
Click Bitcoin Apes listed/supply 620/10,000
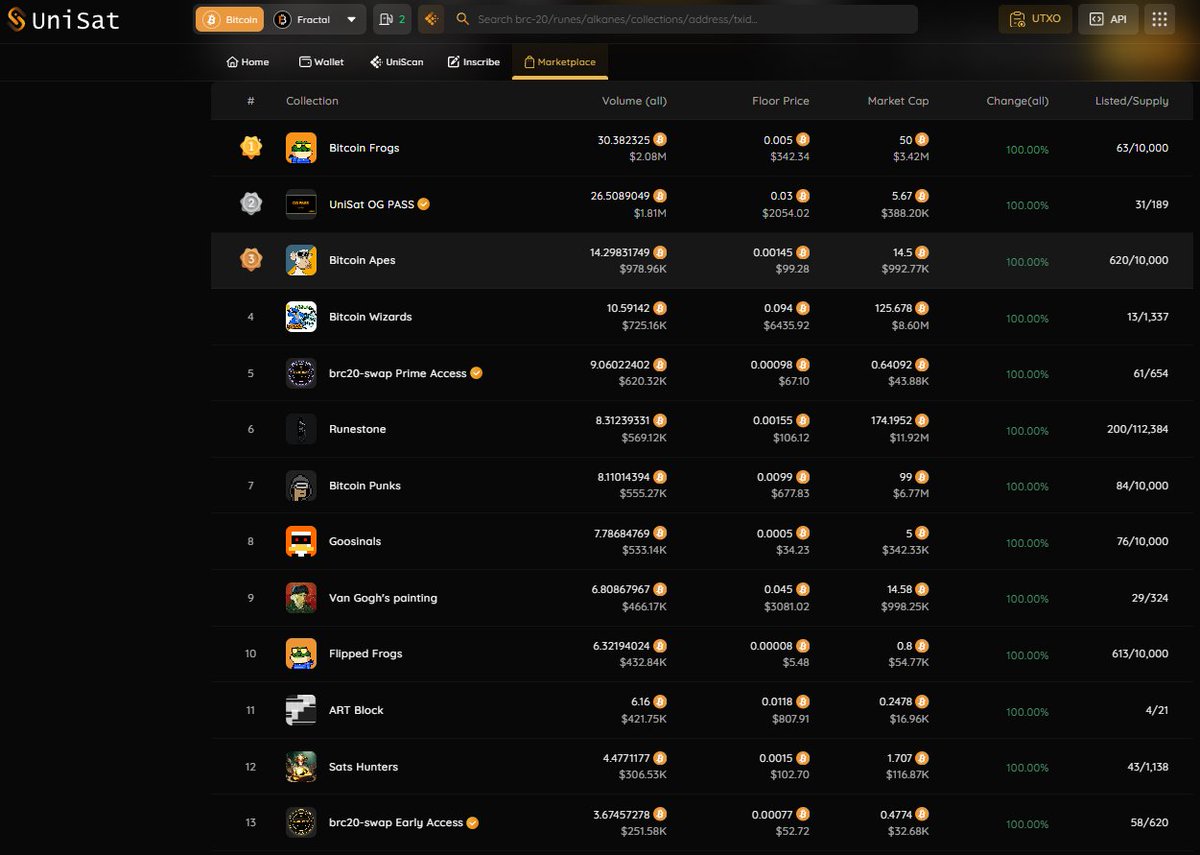1139,260
